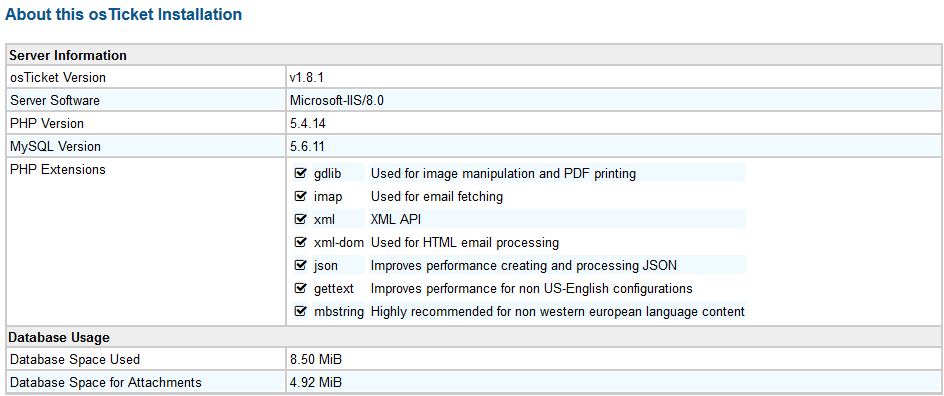Click the 'imap' extension name
This screenshot has width=944, height=396.
tap(328, 197)
